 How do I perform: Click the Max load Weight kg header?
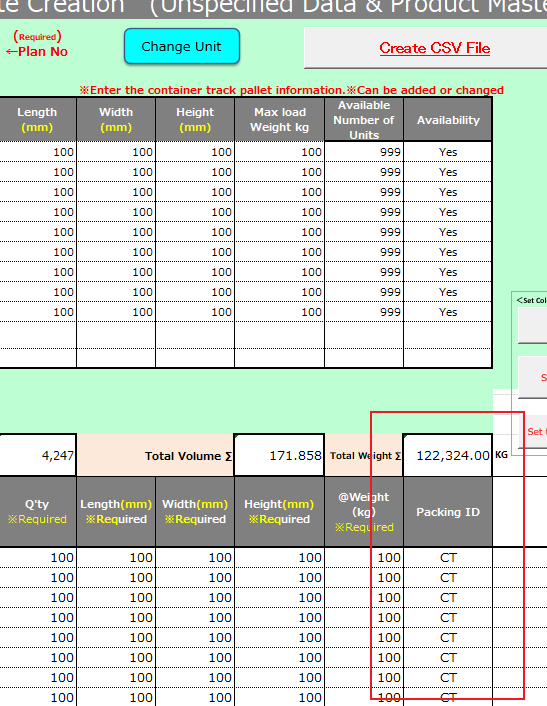280,120
